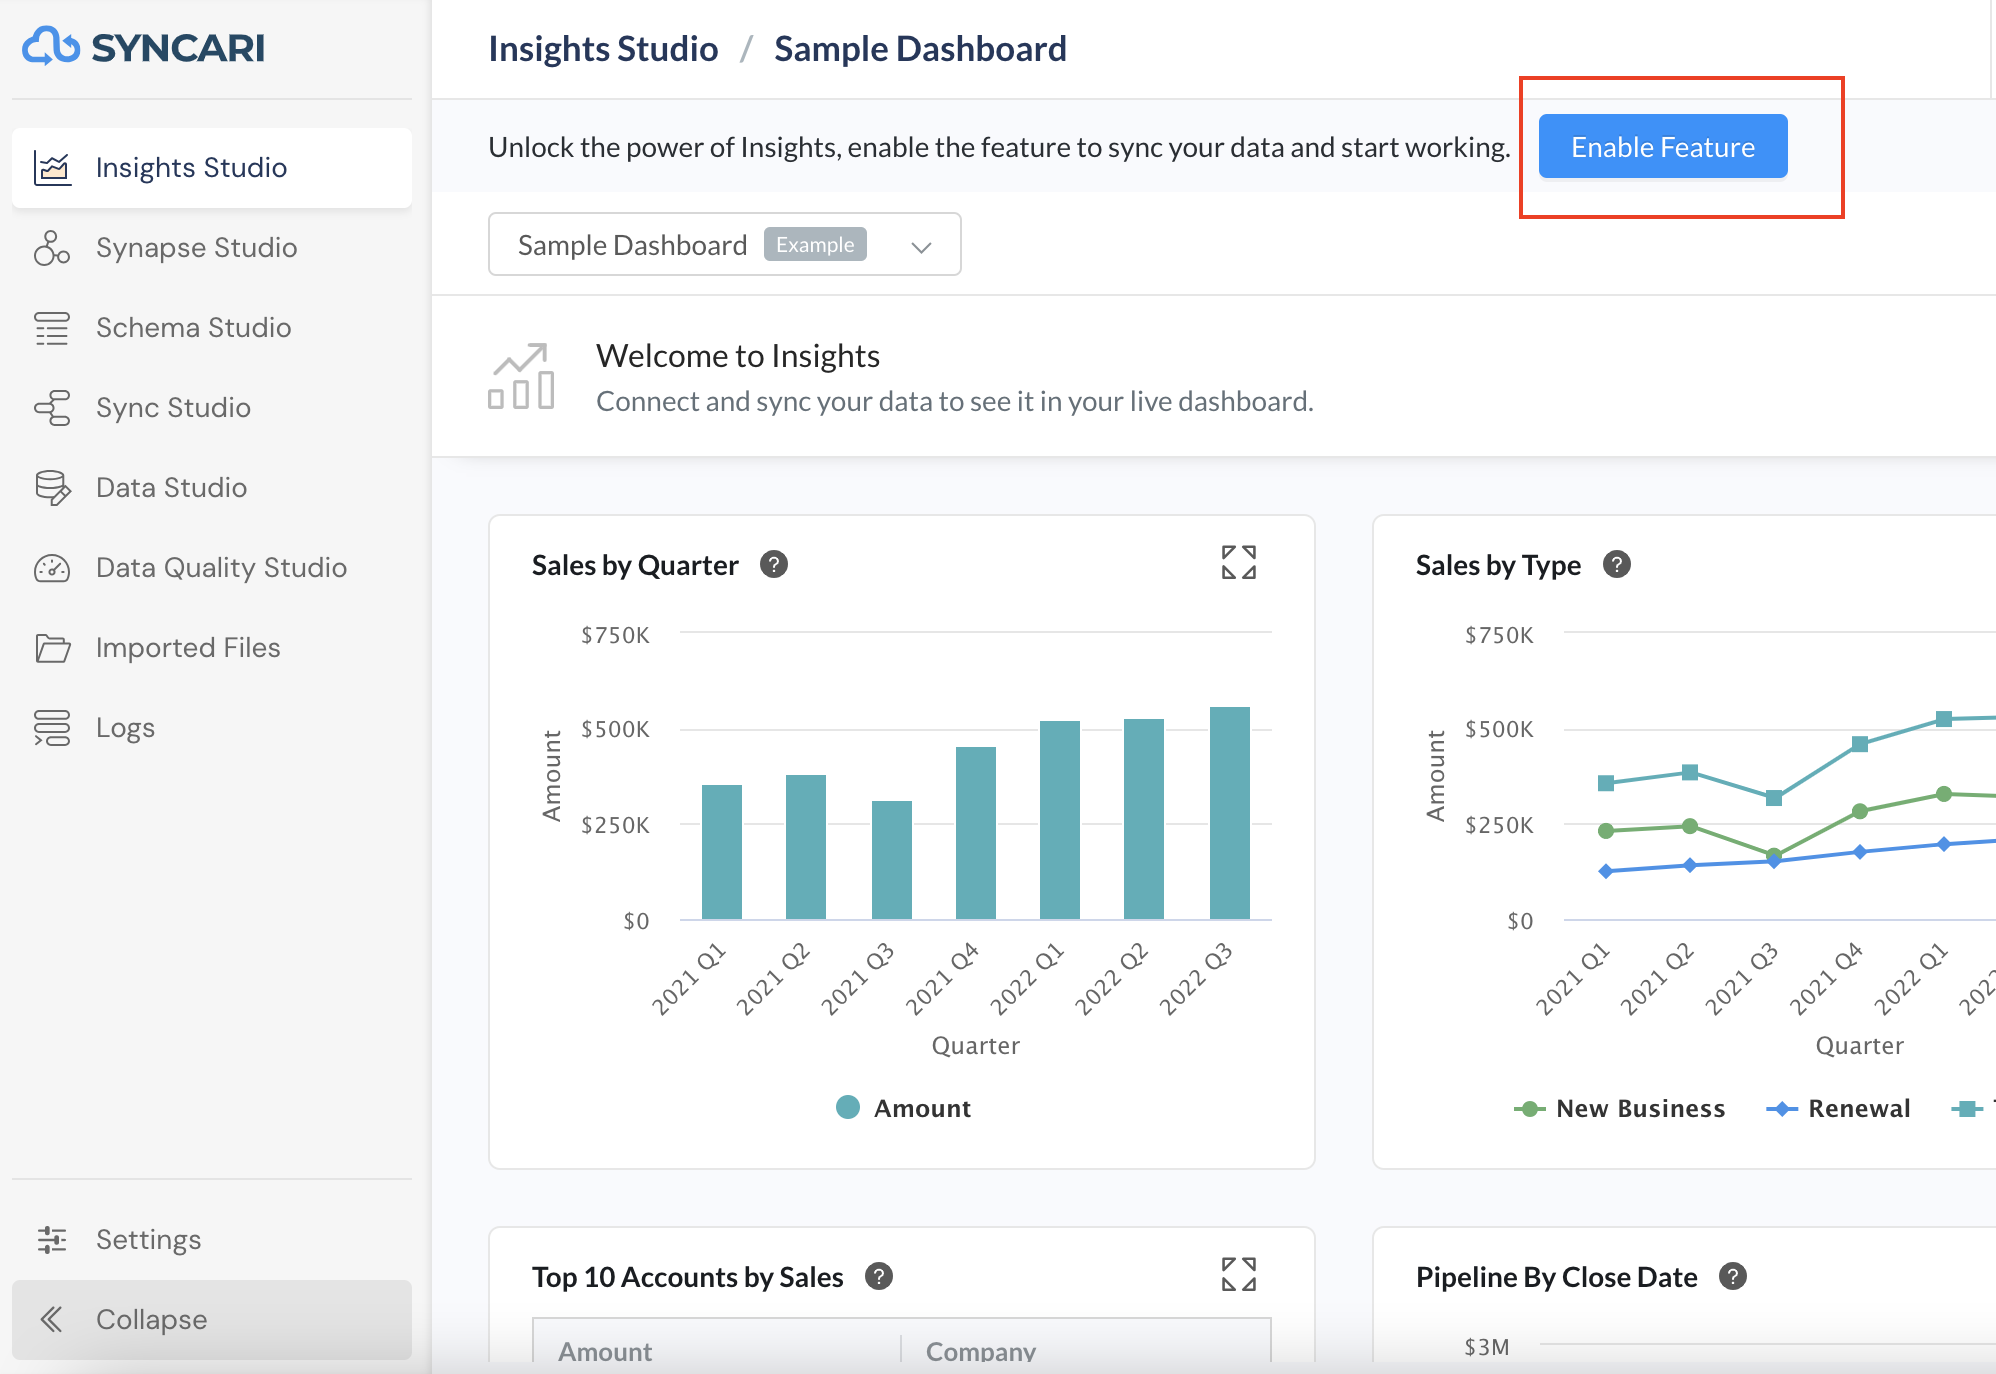Toggle New Business series in legend
The height and width of the screenshot is (1374, 1996).
click(1620, 1108)
